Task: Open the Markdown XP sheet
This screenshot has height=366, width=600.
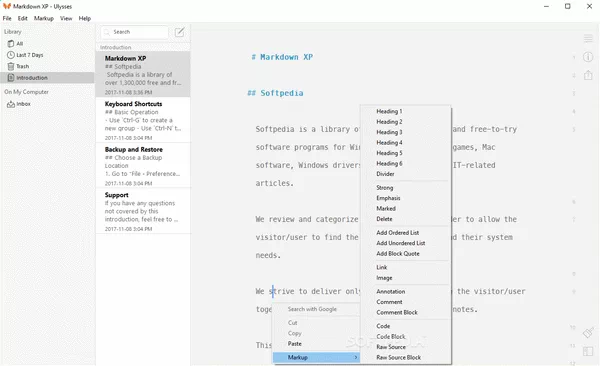Action: click(143, 74)
